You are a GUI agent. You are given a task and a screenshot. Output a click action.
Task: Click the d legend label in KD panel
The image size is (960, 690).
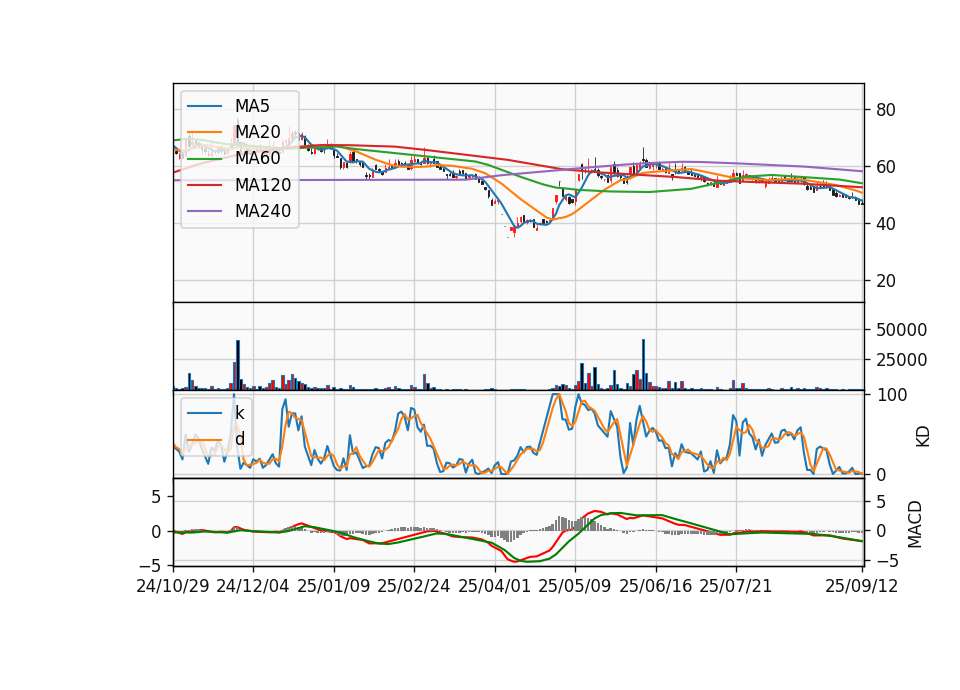(x=239, y=439)
